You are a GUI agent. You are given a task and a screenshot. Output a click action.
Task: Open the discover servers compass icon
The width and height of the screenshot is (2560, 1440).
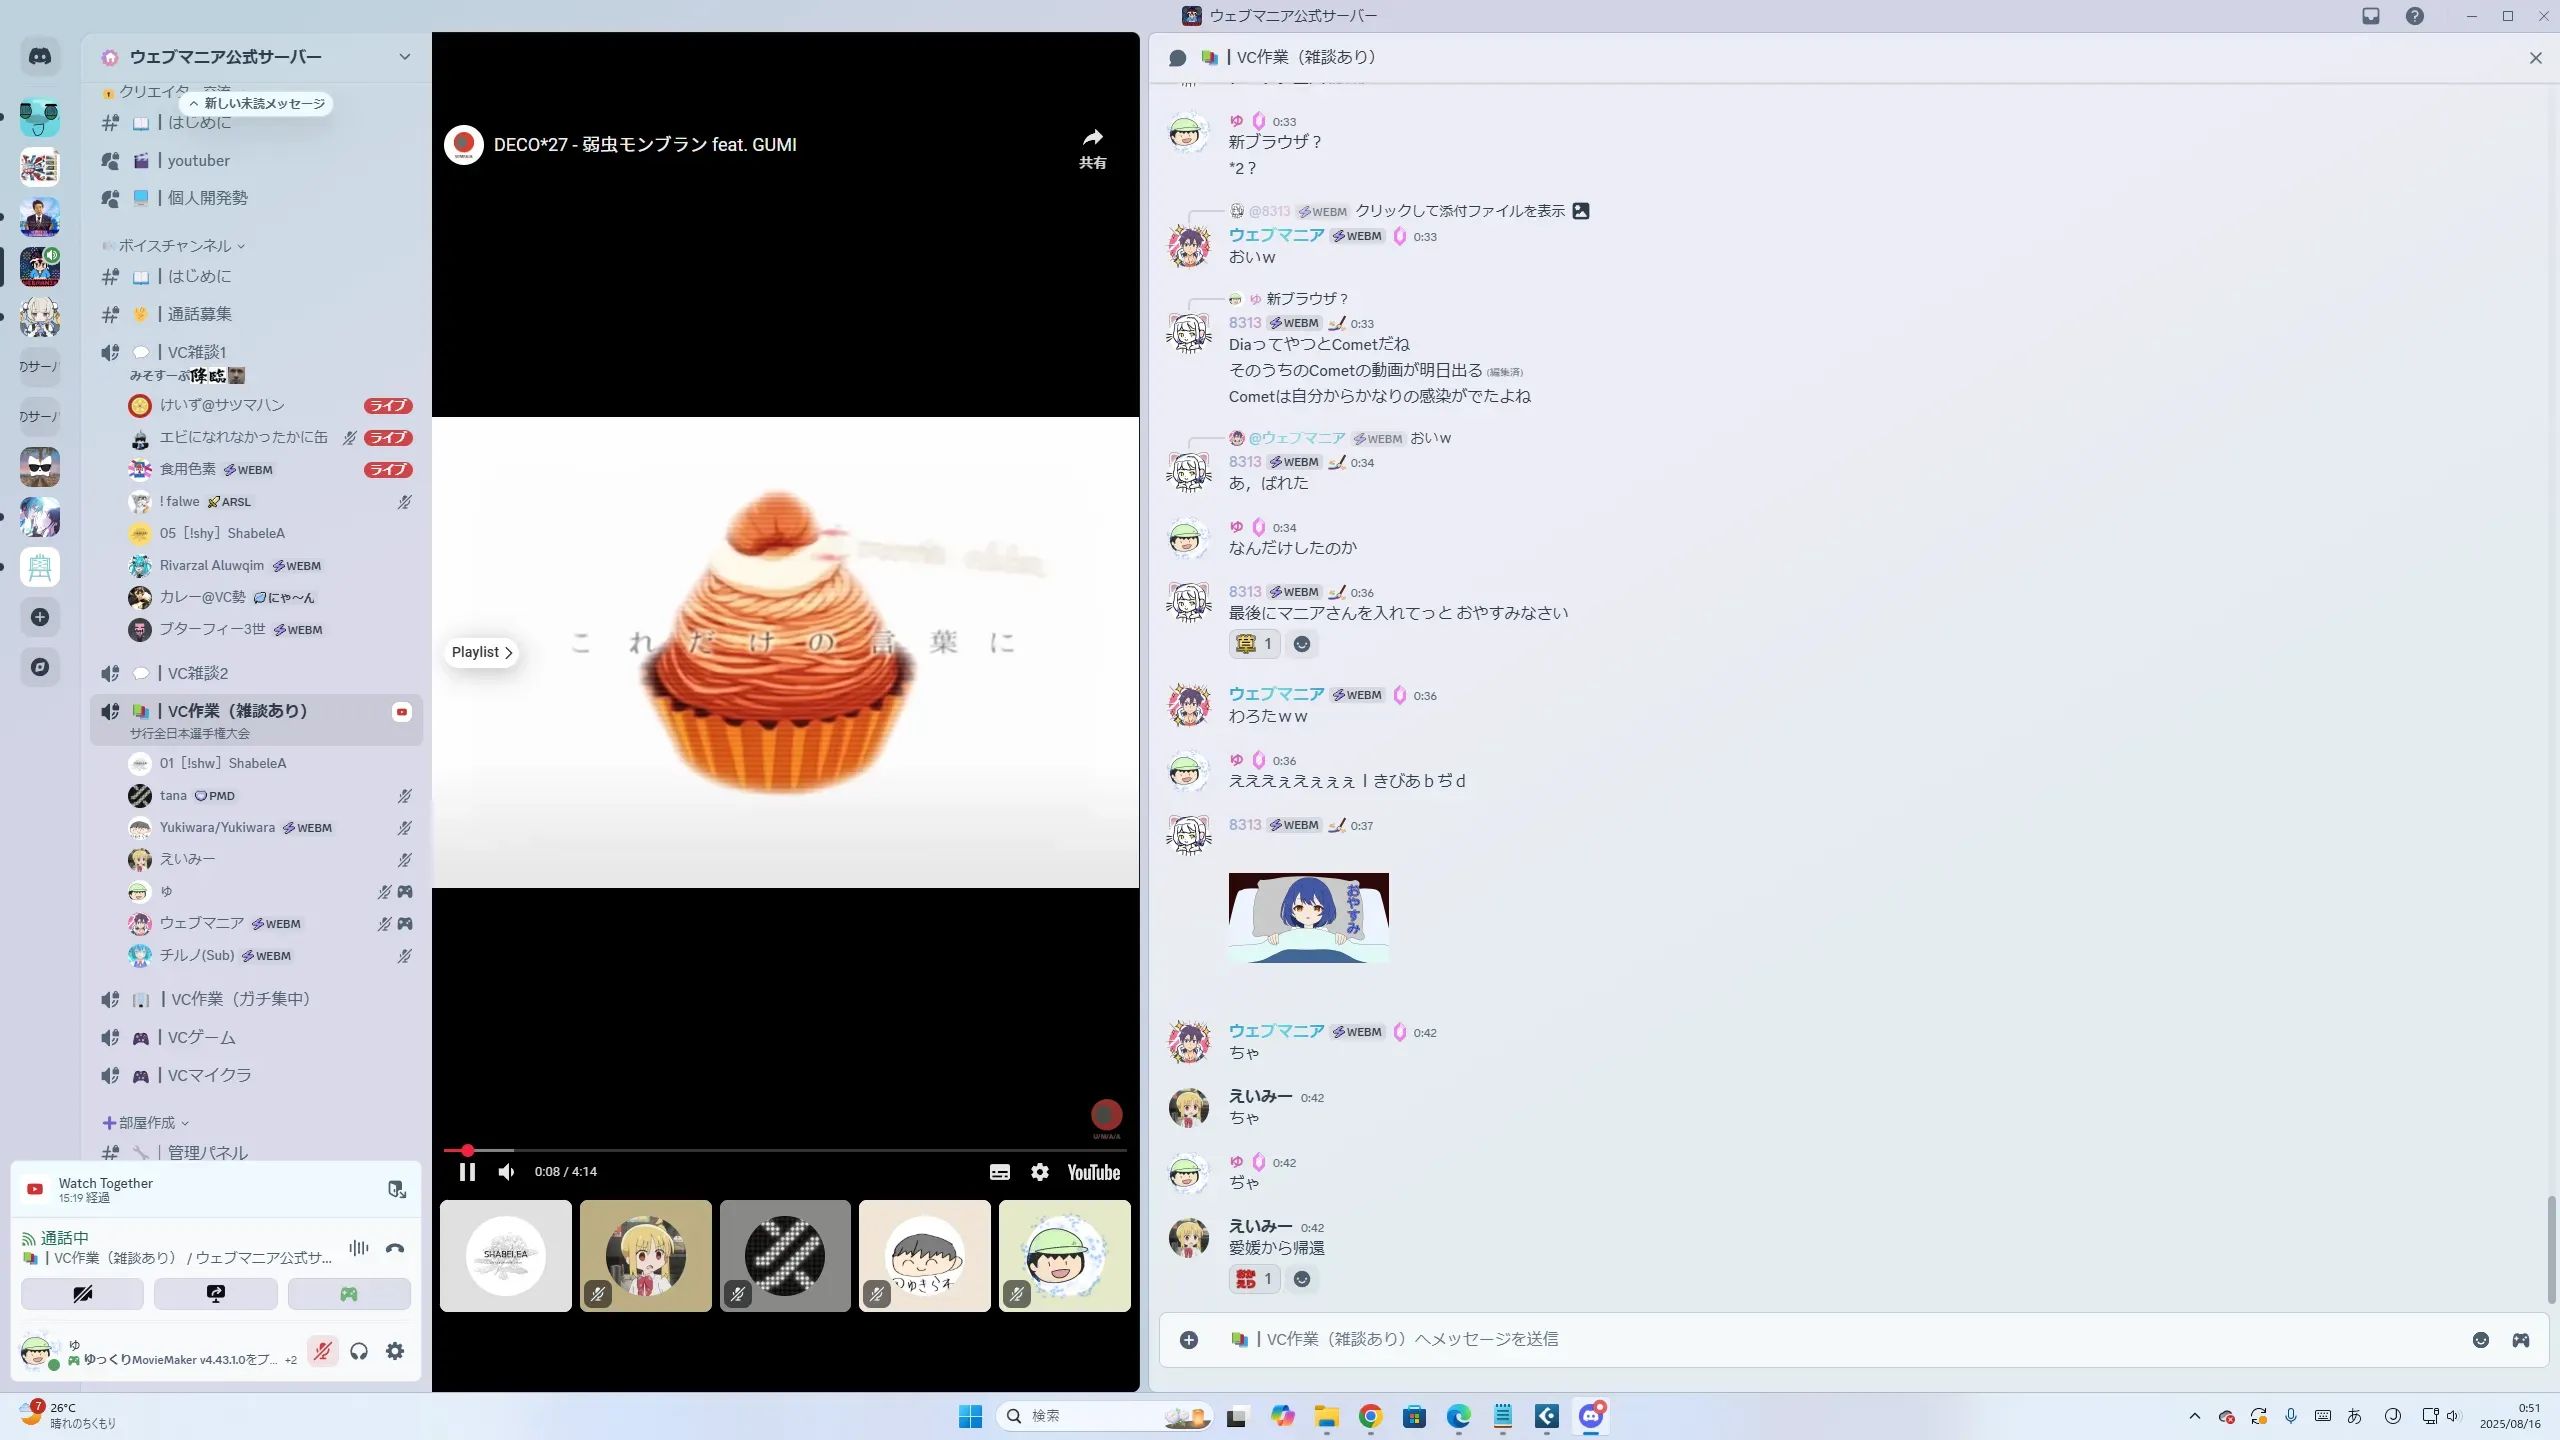(x=40, y=667)
